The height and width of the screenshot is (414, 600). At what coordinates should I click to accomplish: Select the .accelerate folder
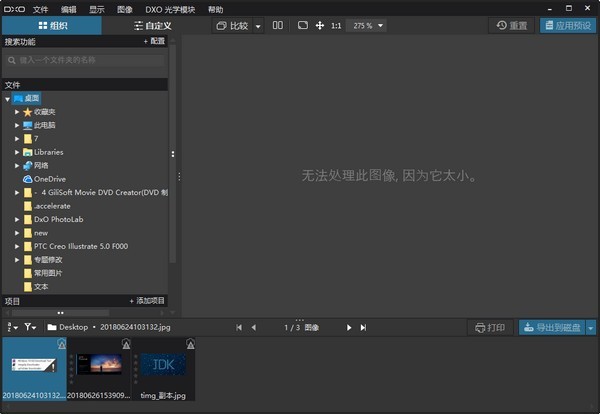(52, 206)
